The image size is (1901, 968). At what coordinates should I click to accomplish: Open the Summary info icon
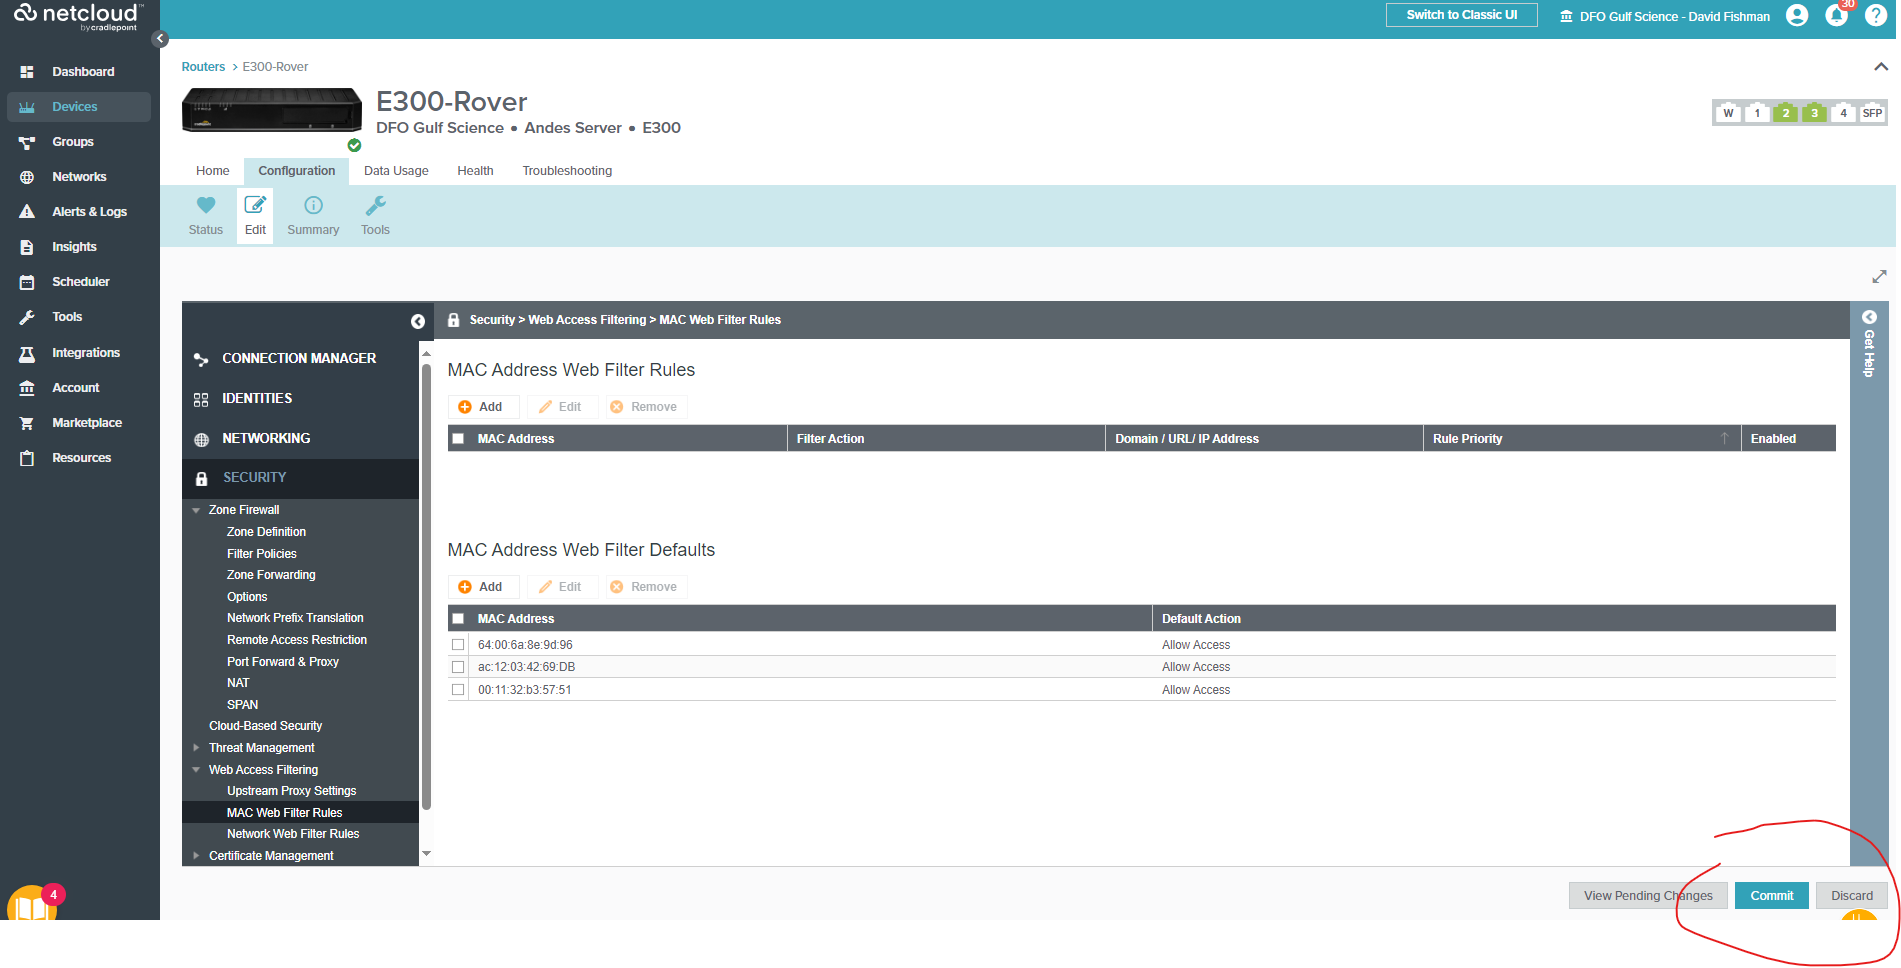click(x=313, y=205)
